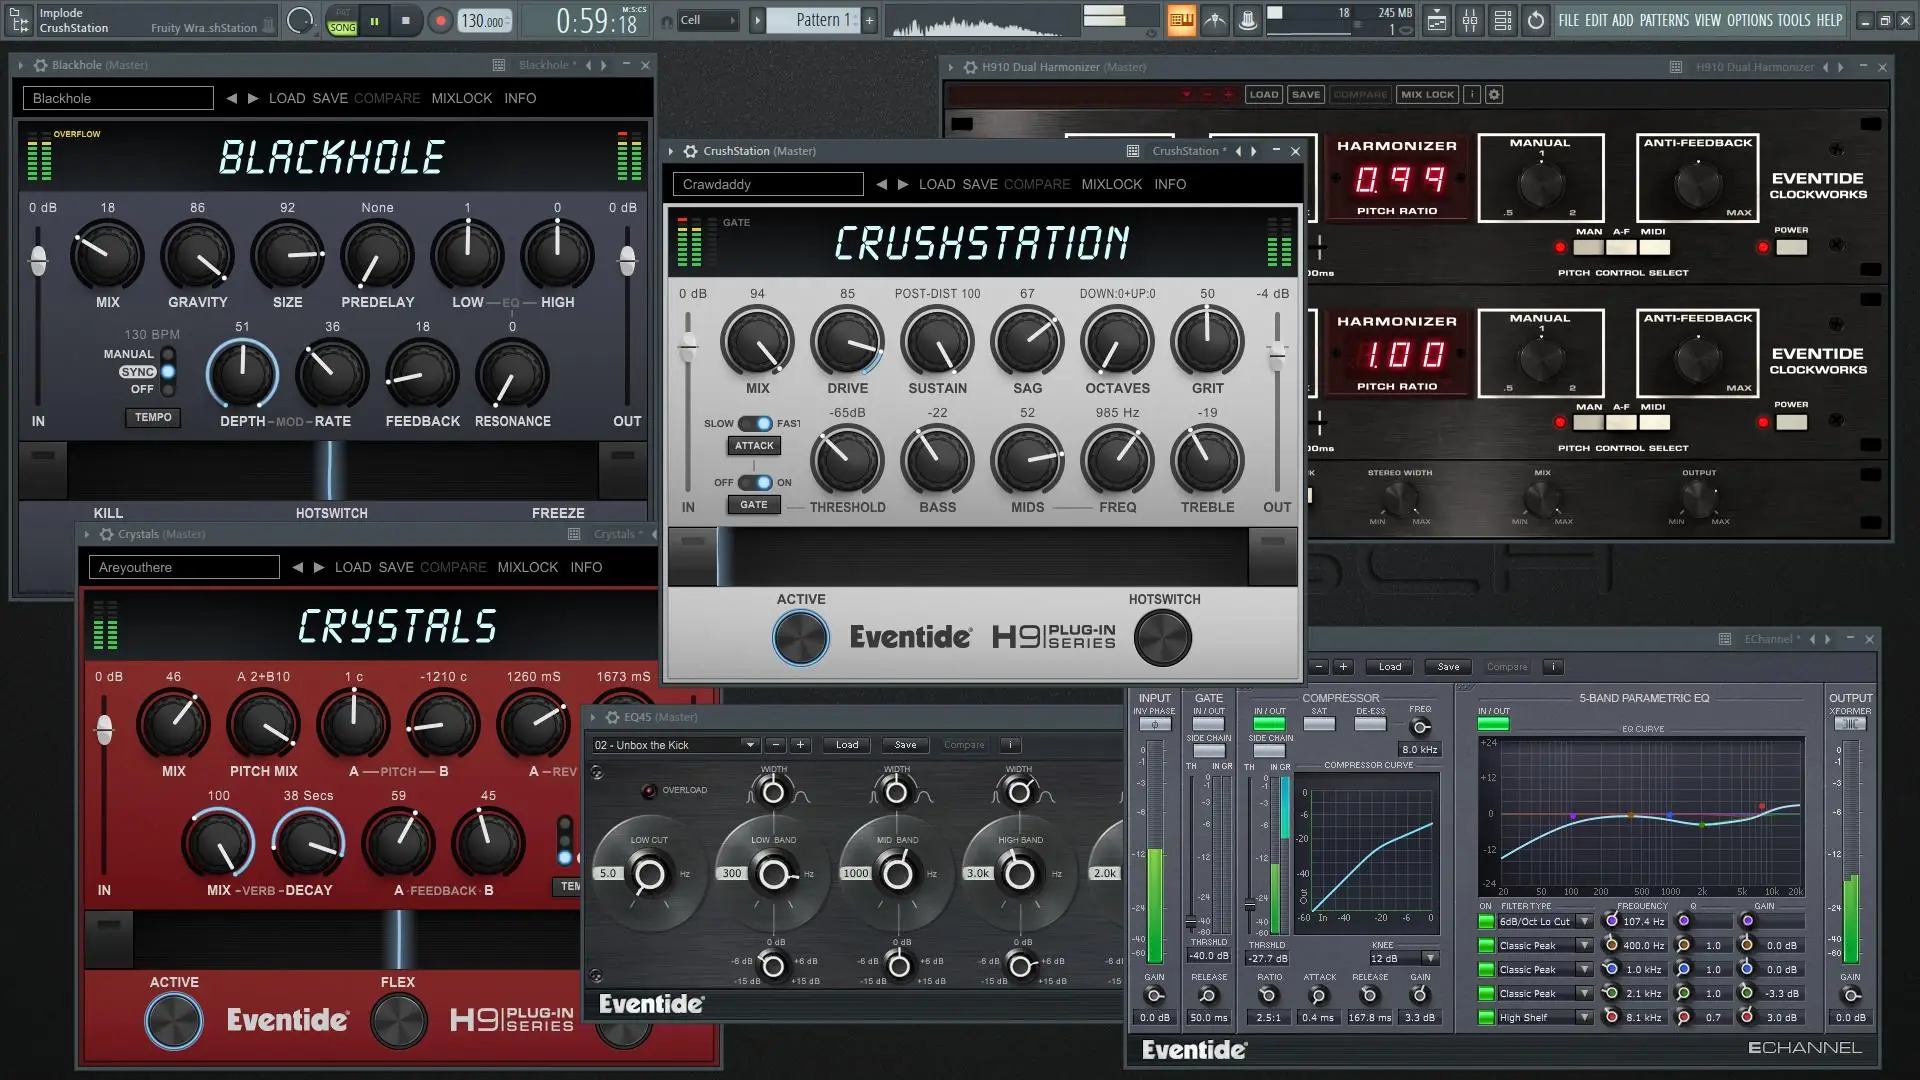Toggle SLOW/FAST attack switch in CrushStation
Viewport: 1920px width, 1080px height.
click(x=755, y=423)
